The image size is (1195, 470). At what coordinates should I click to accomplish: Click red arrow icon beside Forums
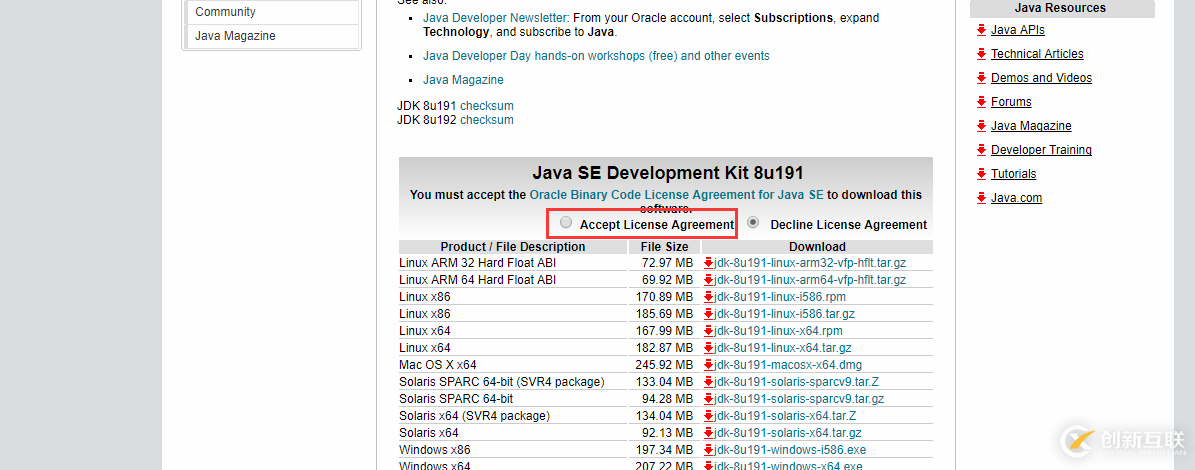pyautogui.click(x=982, y=102)
